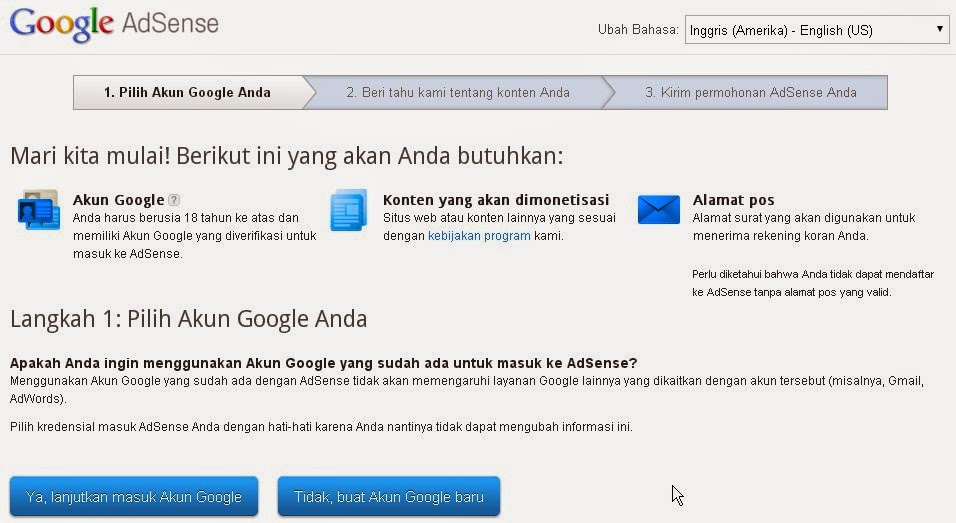Image resolution: width=956 pixels, height=523 pixels.
Task: Click the Akun Google contact card icon
Action: (39, 210)
